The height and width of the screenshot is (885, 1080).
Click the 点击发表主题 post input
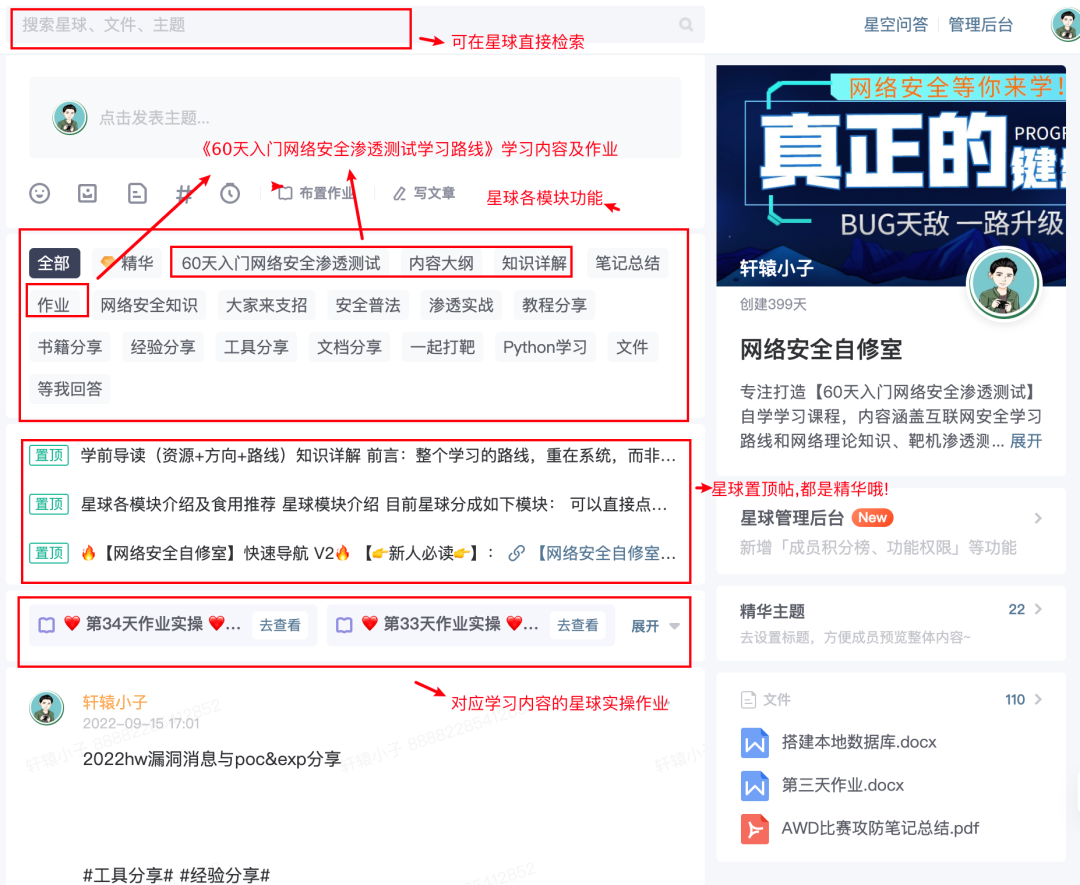355,118
